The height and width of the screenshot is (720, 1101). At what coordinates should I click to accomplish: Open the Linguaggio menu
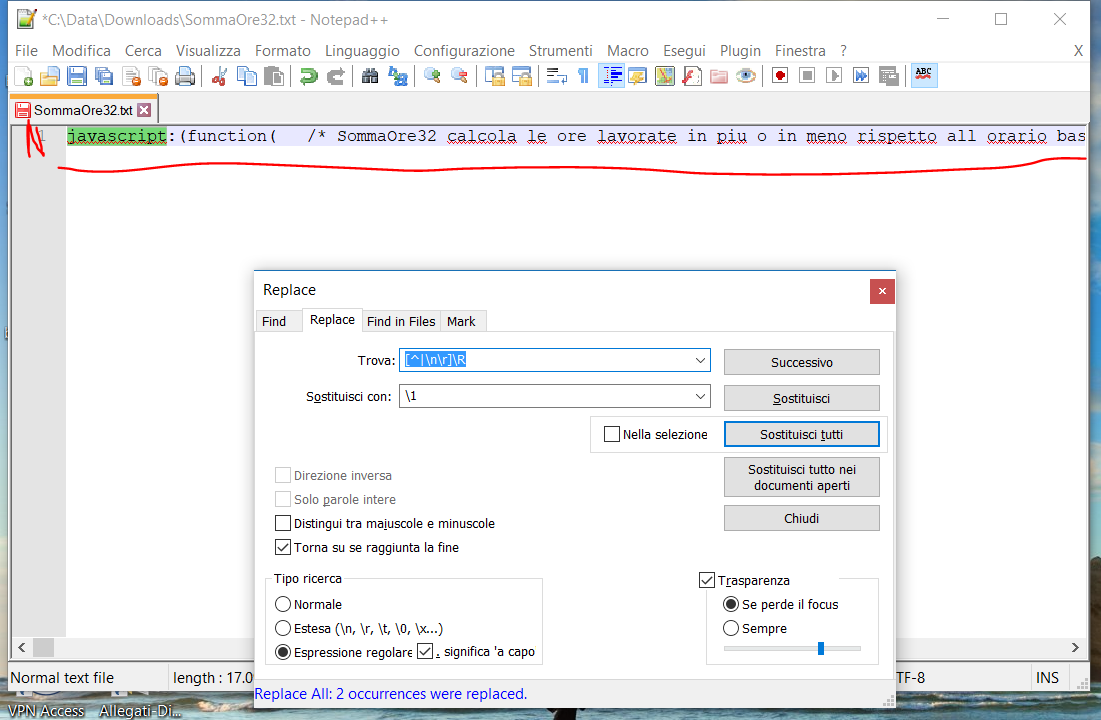click(362, 50)
